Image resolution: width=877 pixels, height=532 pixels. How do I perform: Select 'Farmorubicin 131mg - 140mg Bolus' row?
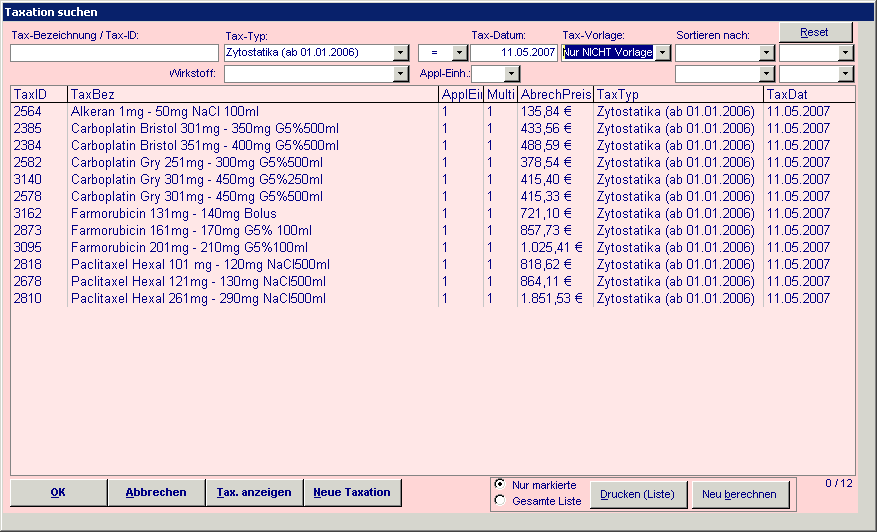pos(433,213)
